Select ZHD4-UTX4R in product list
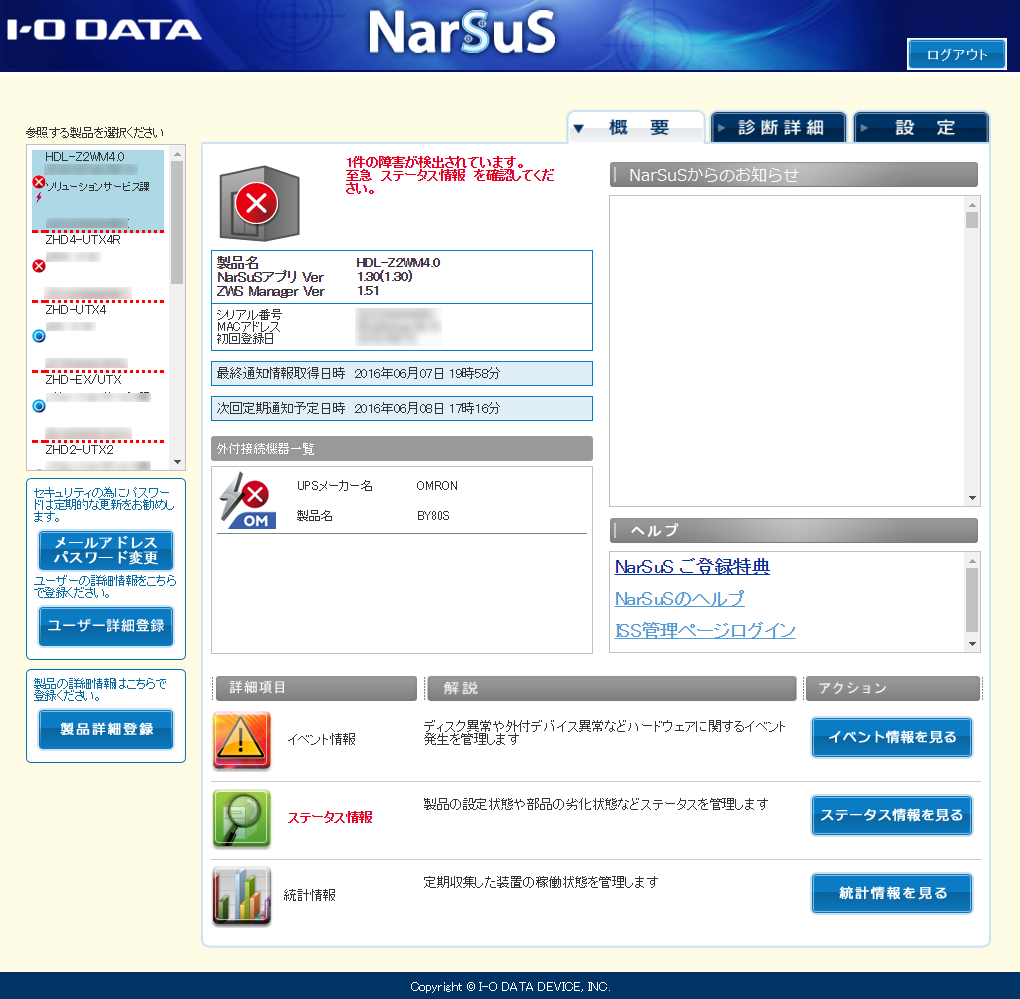 [x=98, y=266]
